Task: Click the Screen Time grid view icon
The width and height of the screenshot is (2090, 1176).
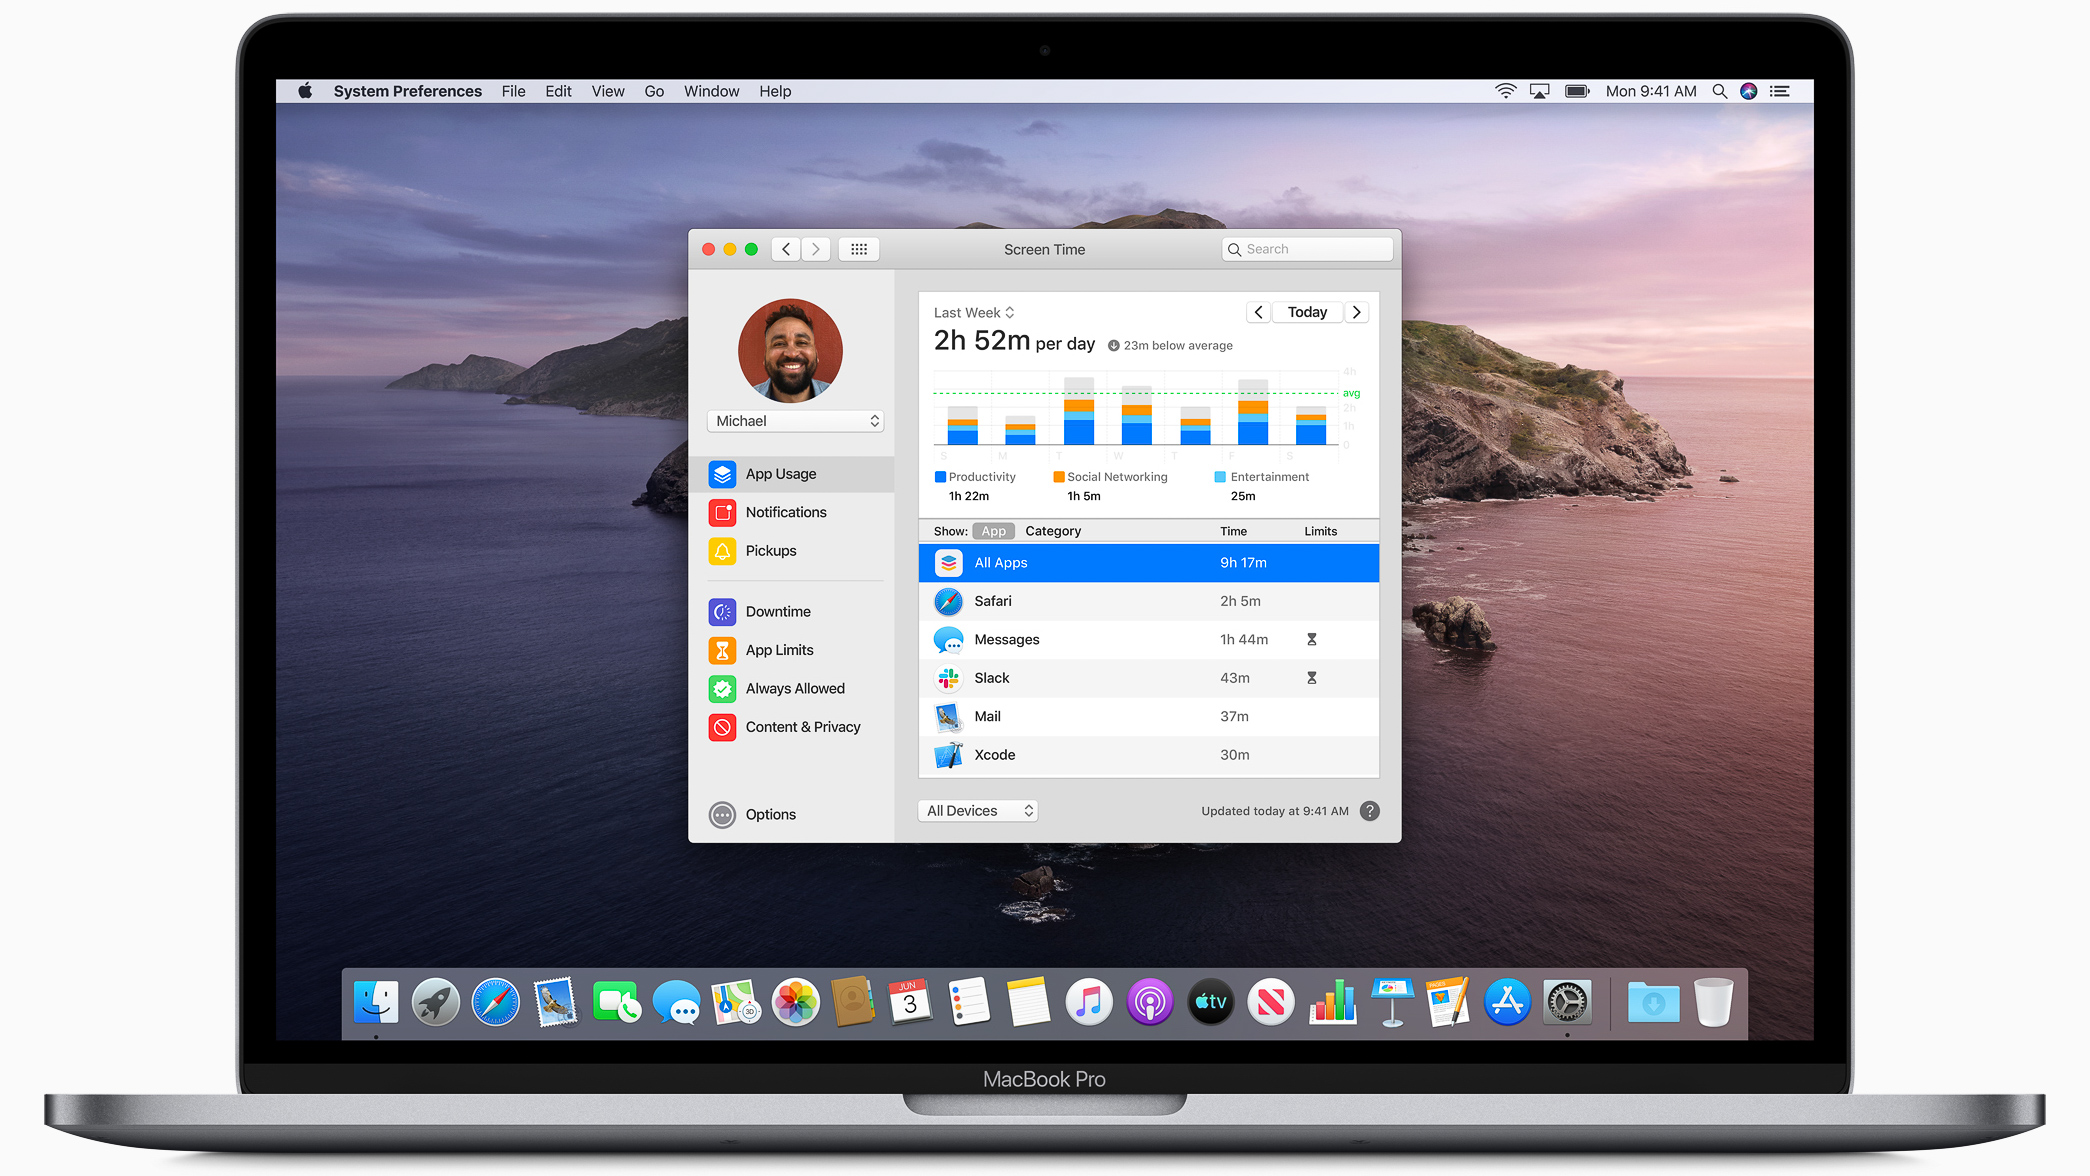Action: click(x=858, y=248)
